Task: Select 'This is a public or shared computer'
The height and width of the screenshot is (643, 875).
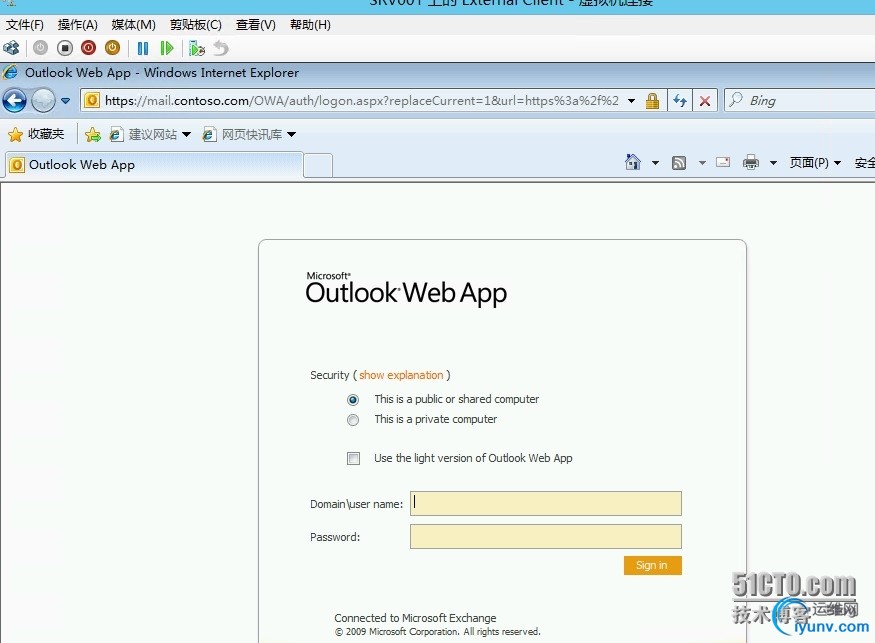Action: click(x=353, y=400)
